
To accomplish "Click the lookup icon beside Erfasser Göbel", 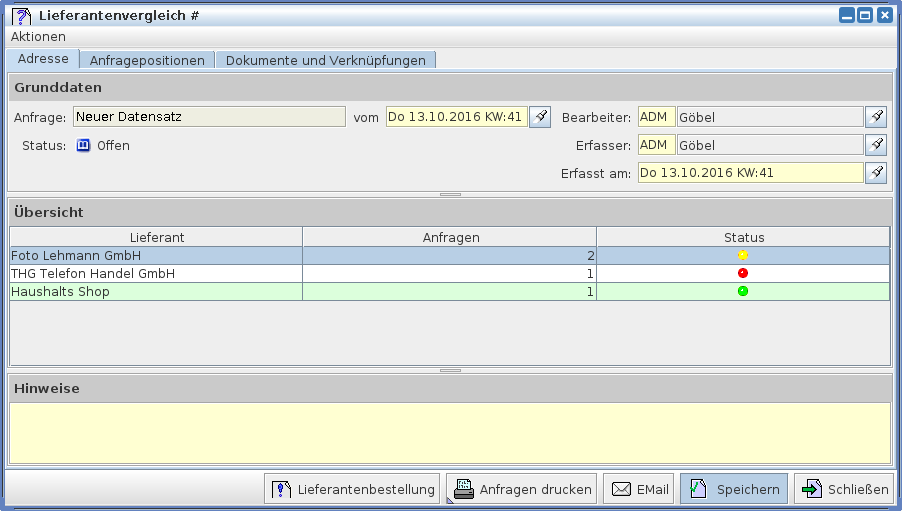I will tap(876, 145).
